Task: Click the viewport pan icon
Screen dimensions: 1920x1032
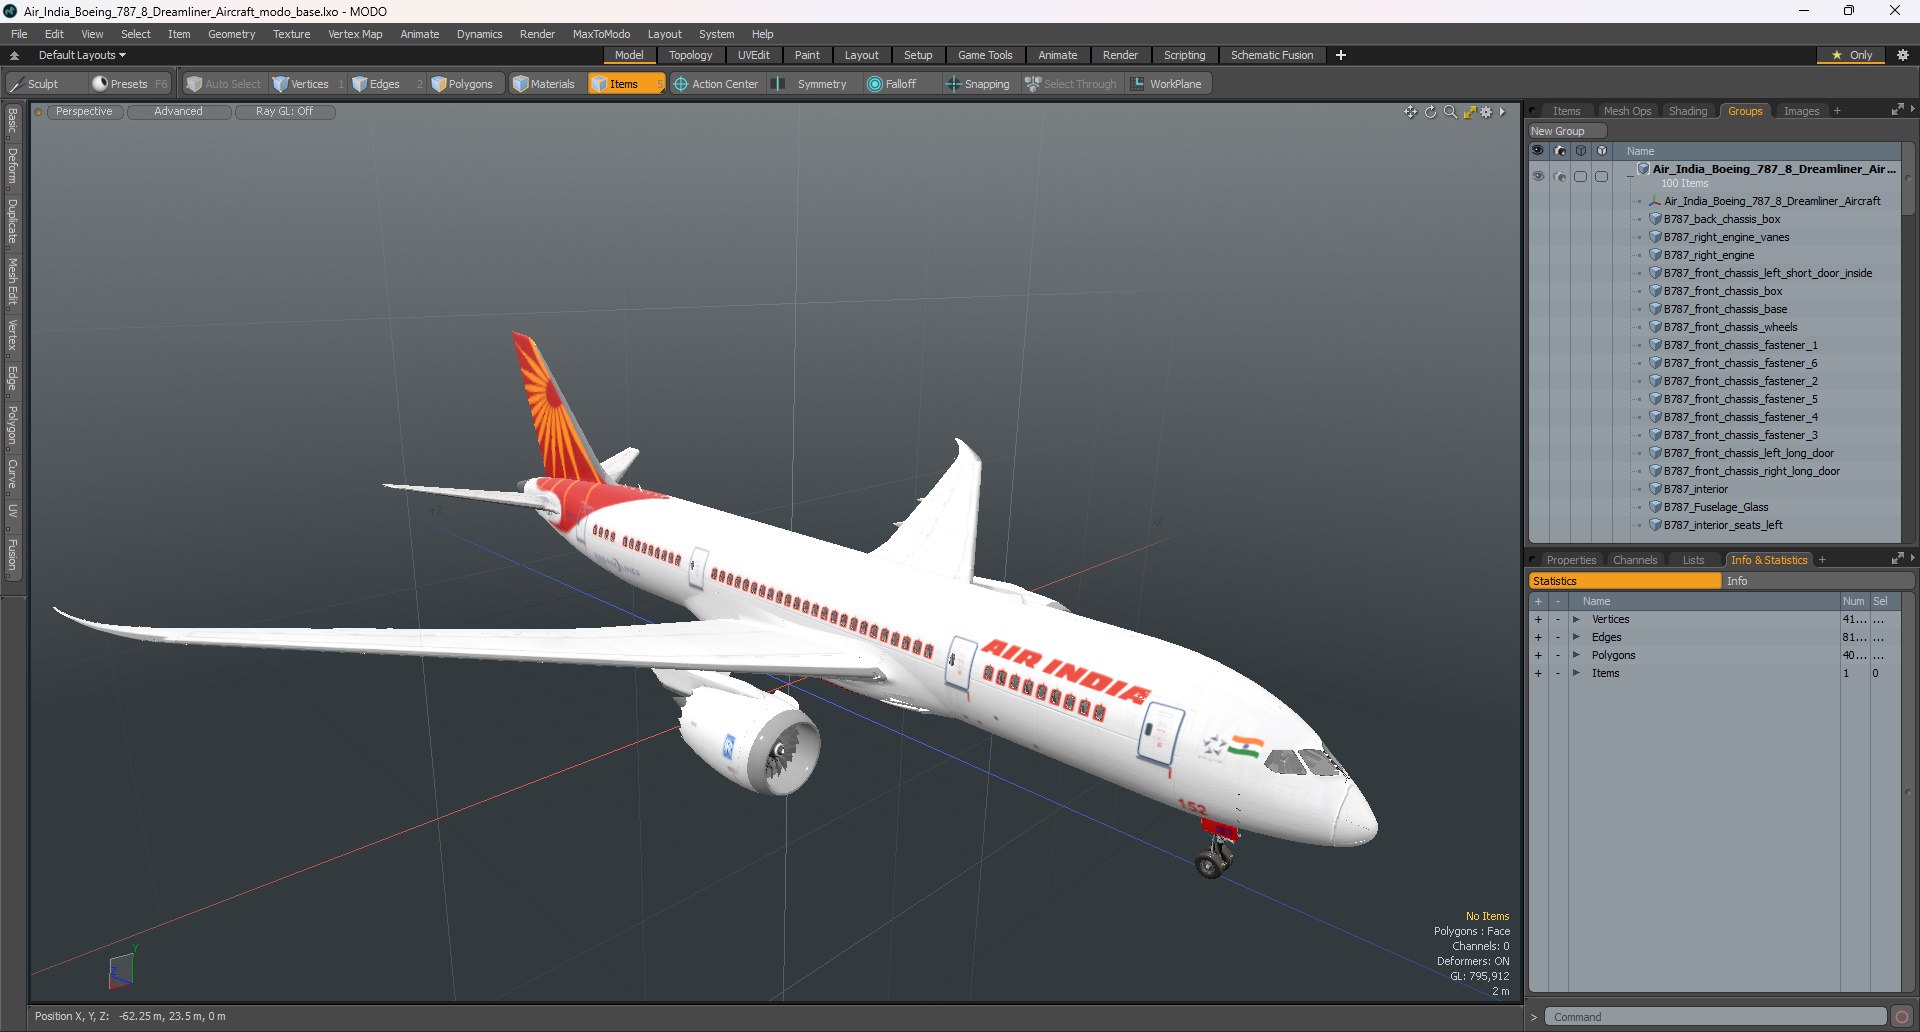Action: (x=1410, y=112)
